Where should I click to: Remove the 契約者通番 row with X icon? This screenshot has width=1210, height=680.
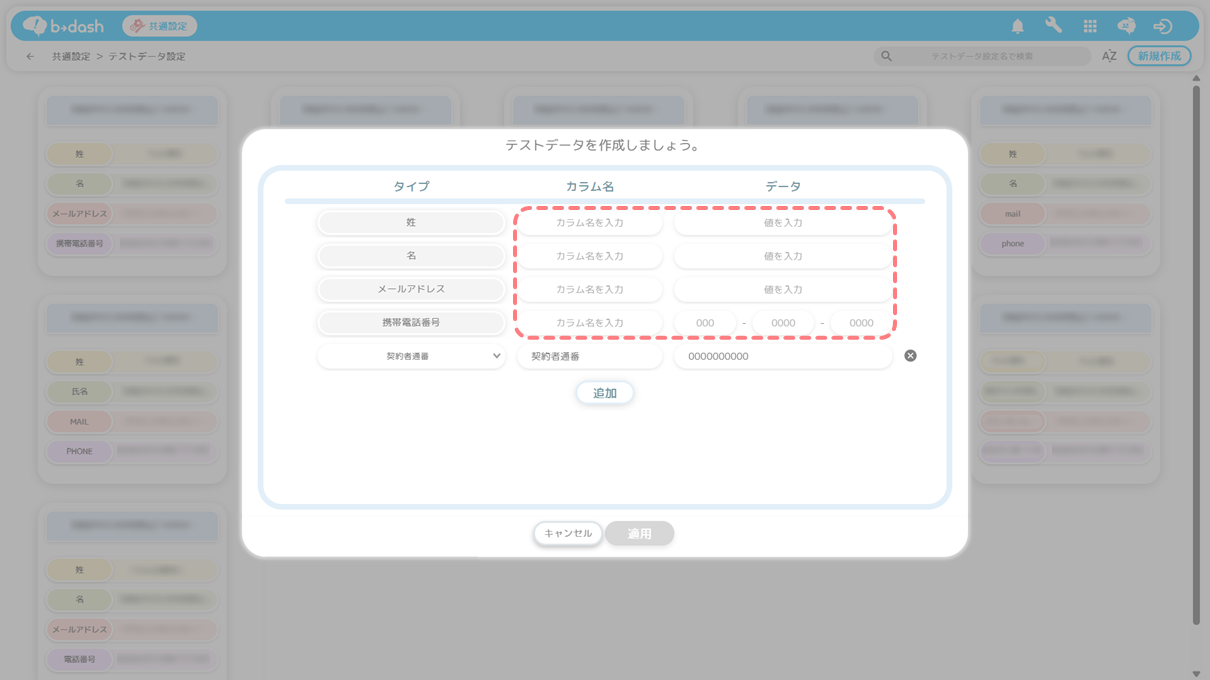coord(910,356)
